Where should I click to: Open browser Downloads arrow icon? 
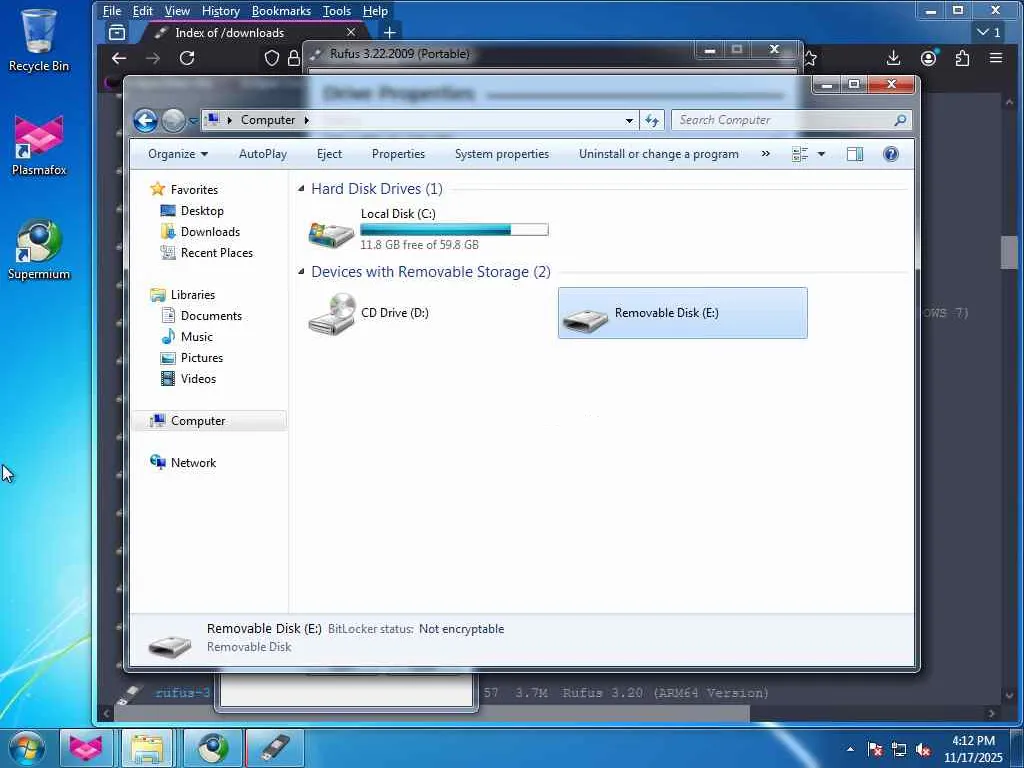893,58
